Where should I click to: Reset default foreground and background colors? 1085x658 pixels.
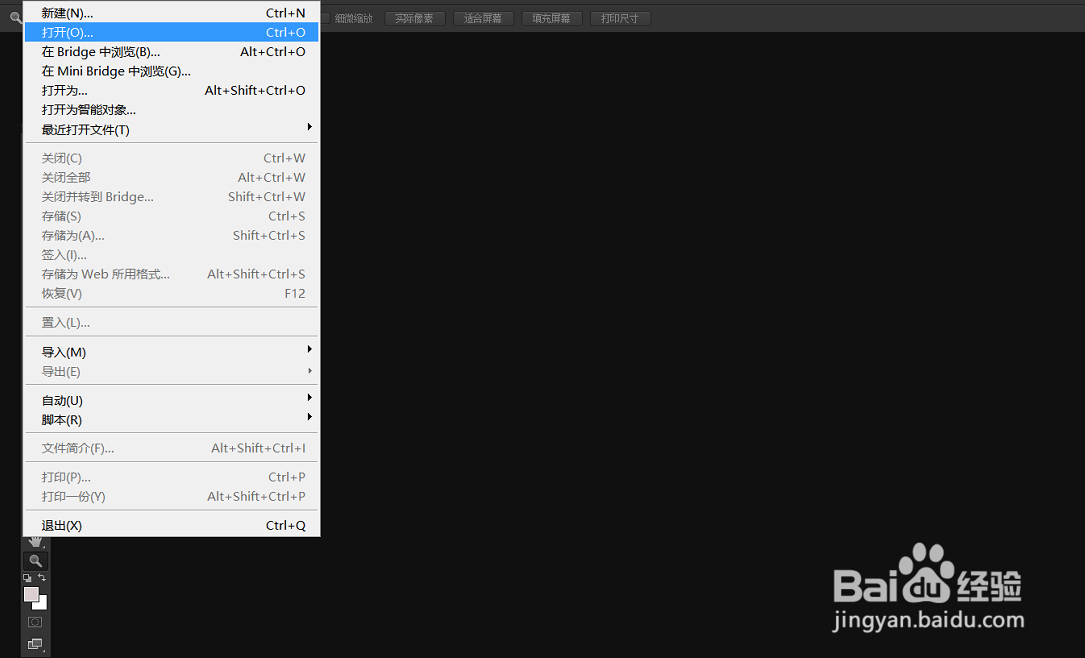[27, 578]
